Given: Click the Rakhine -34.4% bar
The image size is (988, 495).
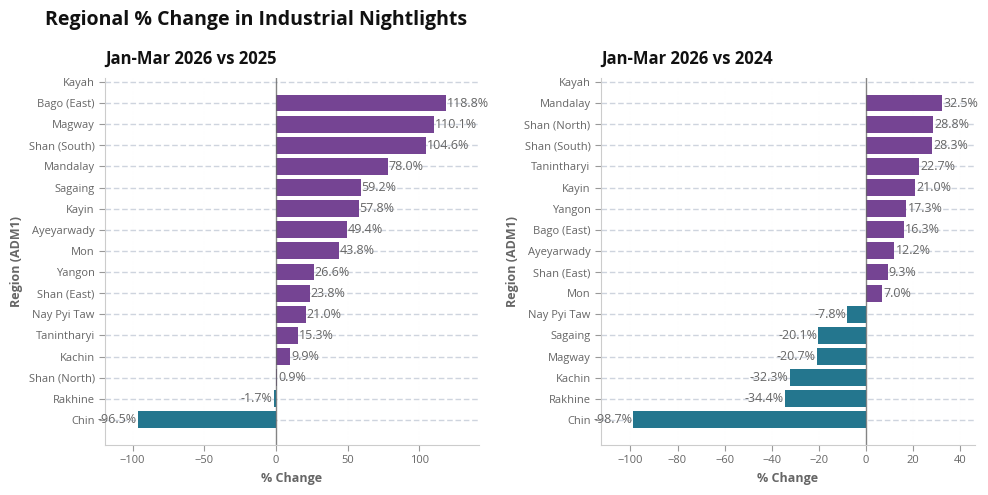Looking at the screenshot, I should (825, 399).
